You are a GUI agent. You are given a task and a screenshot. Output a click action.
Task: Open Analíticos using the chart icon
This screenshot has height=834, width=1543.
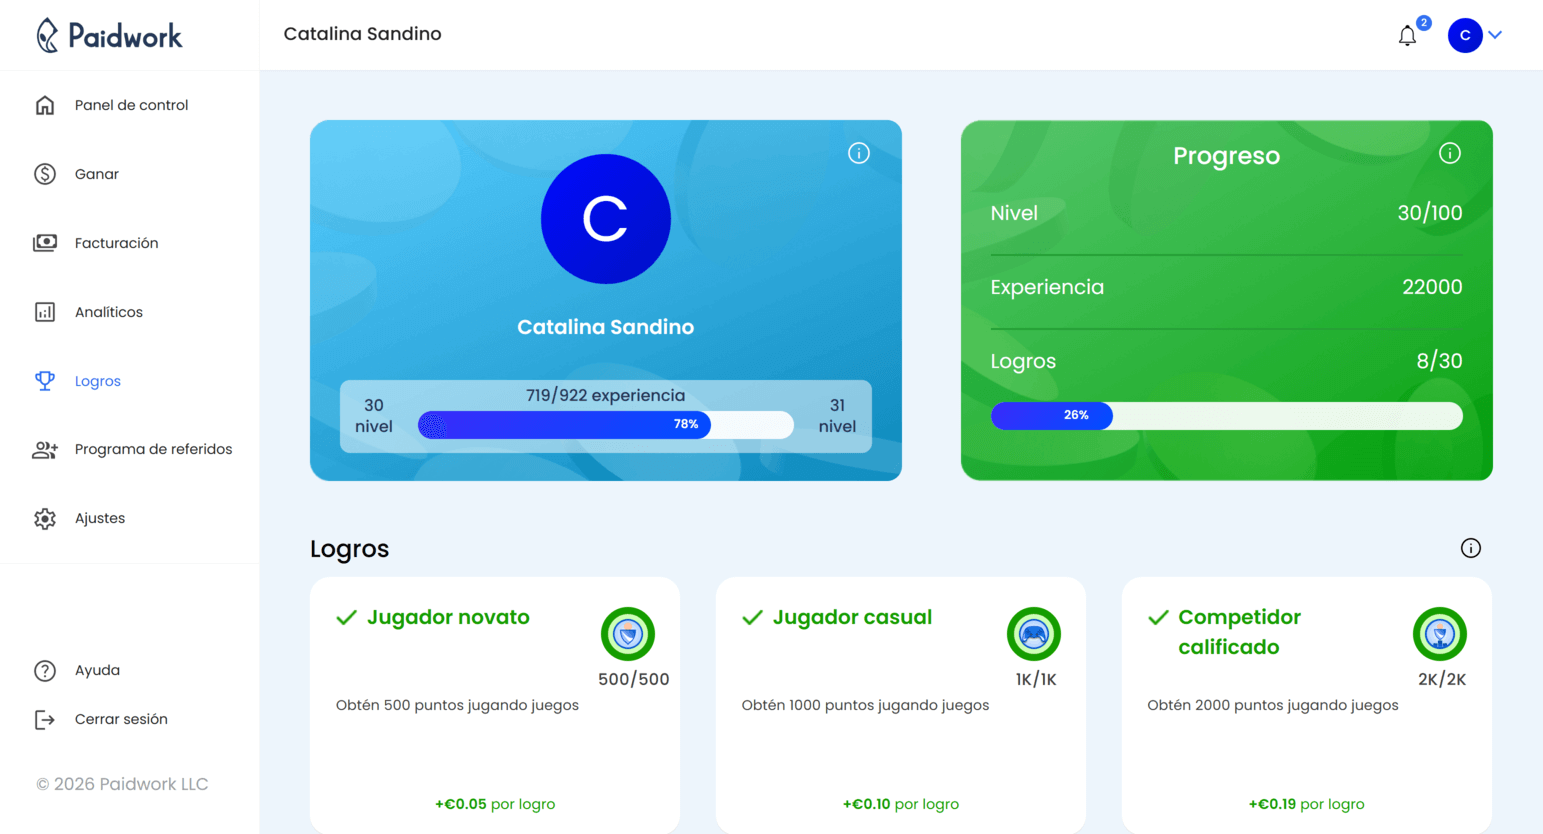point(45,311)
